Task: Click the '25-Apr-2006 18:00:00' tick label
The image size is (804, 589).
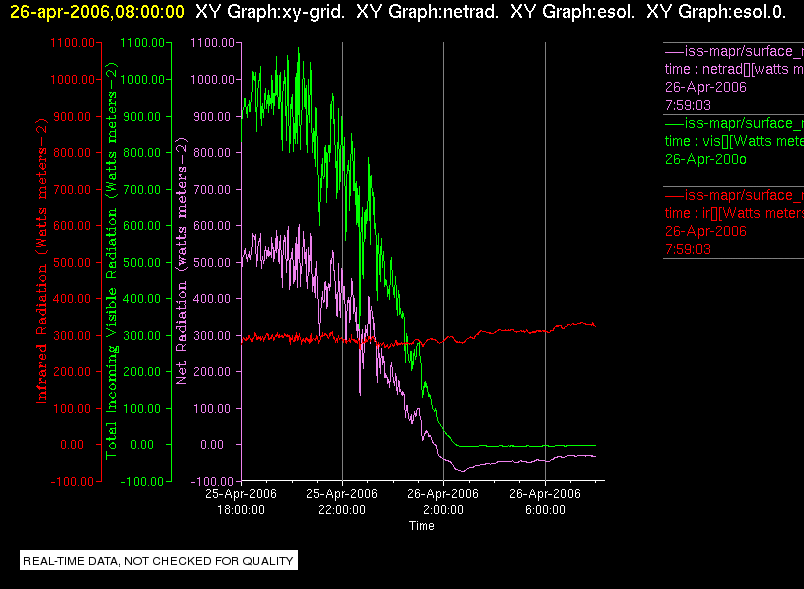Action: [240, 502]
